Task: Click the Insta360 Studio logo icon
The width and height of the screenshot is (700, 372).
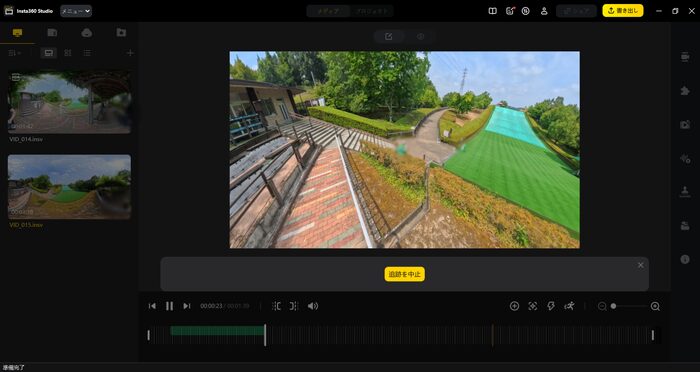Action: pyautogui.click(x=8, y=11)
